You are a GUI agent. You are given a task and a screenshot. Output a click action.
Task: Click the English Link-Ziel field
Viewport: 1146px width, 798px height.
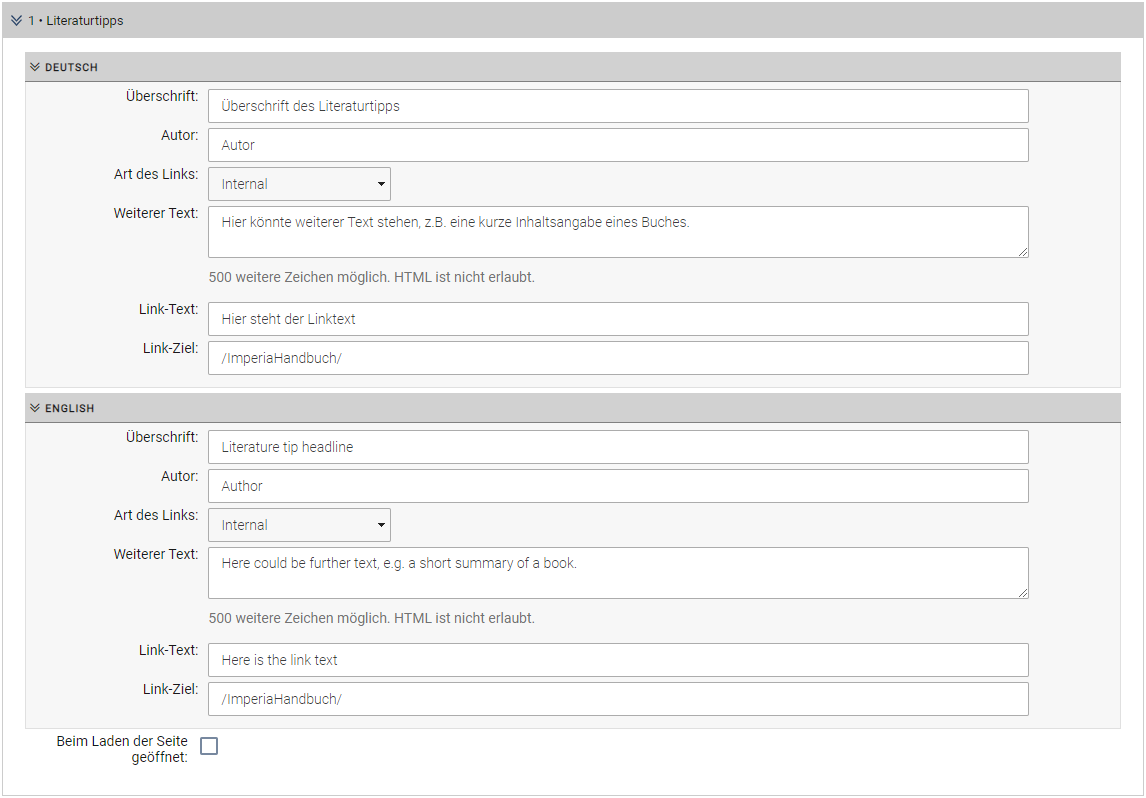[618, 699]
